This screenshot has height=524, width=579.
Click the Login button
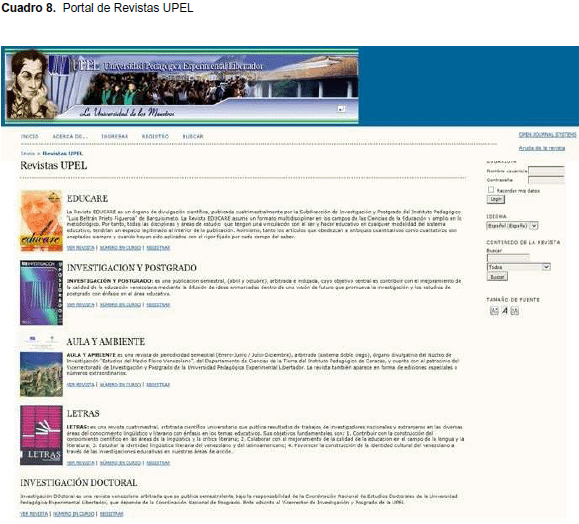[x=496, y=199]
